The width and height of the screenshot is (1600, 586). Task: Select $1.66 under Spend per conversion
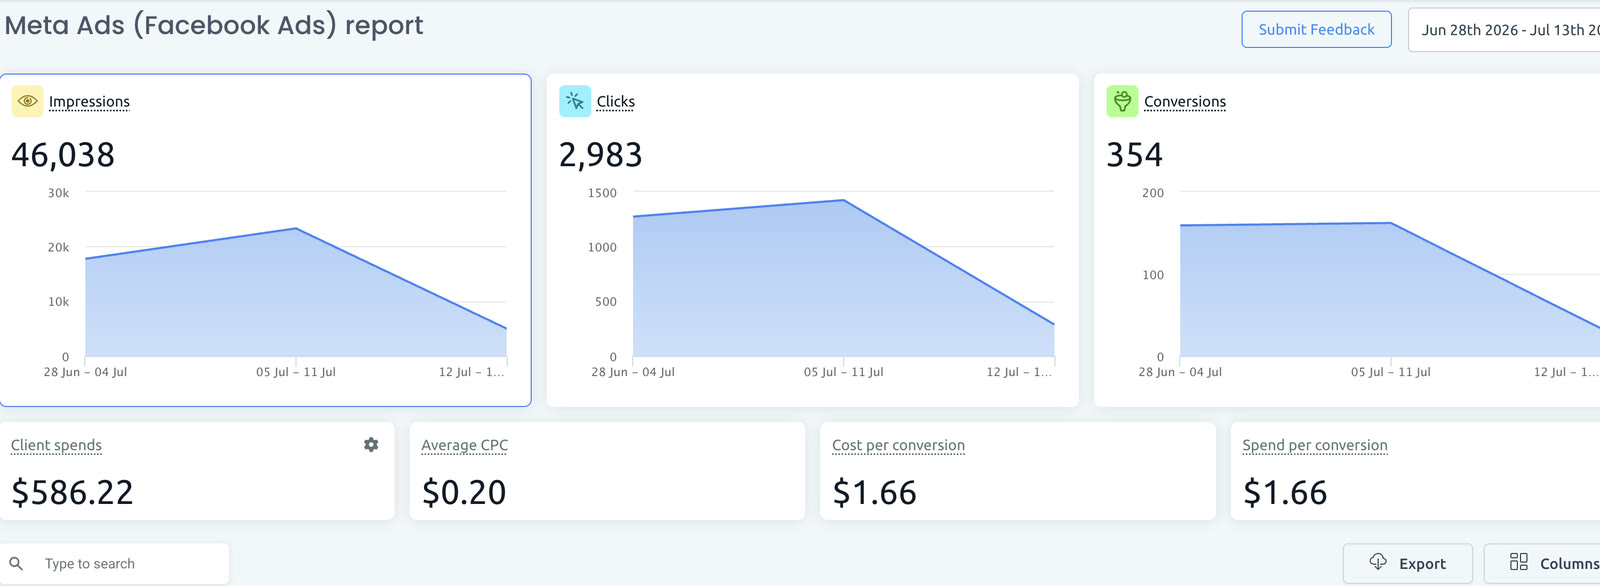(1285, 492)
